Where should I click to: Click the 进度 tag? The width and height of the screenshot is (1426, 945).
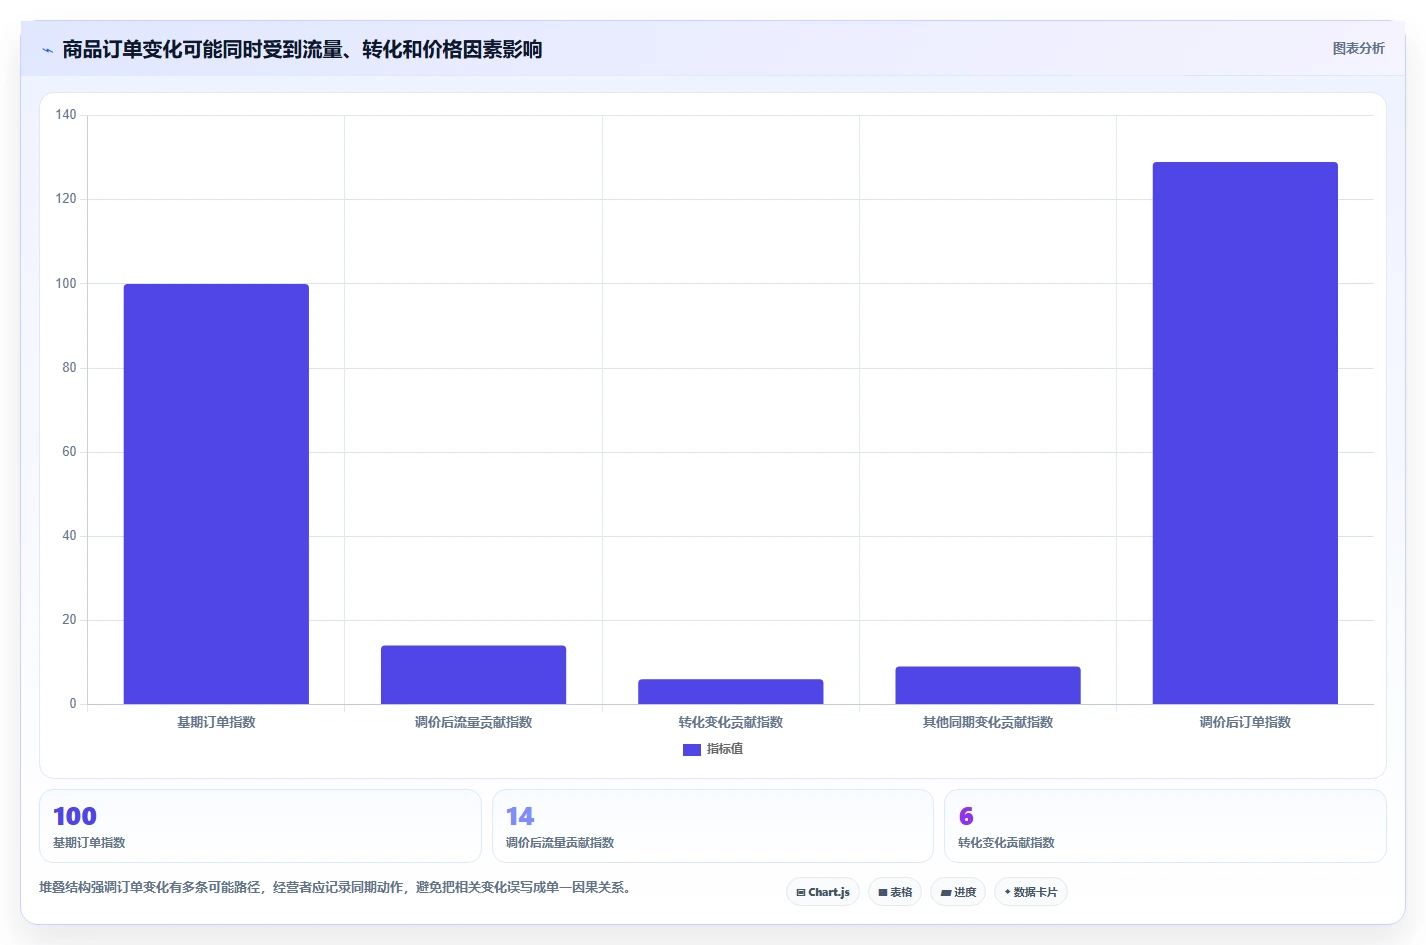958,892
